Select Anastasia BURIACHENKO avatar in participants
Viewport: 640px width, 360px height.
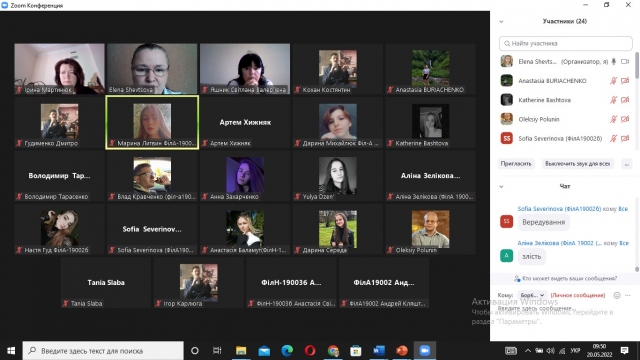coord(507,80)
